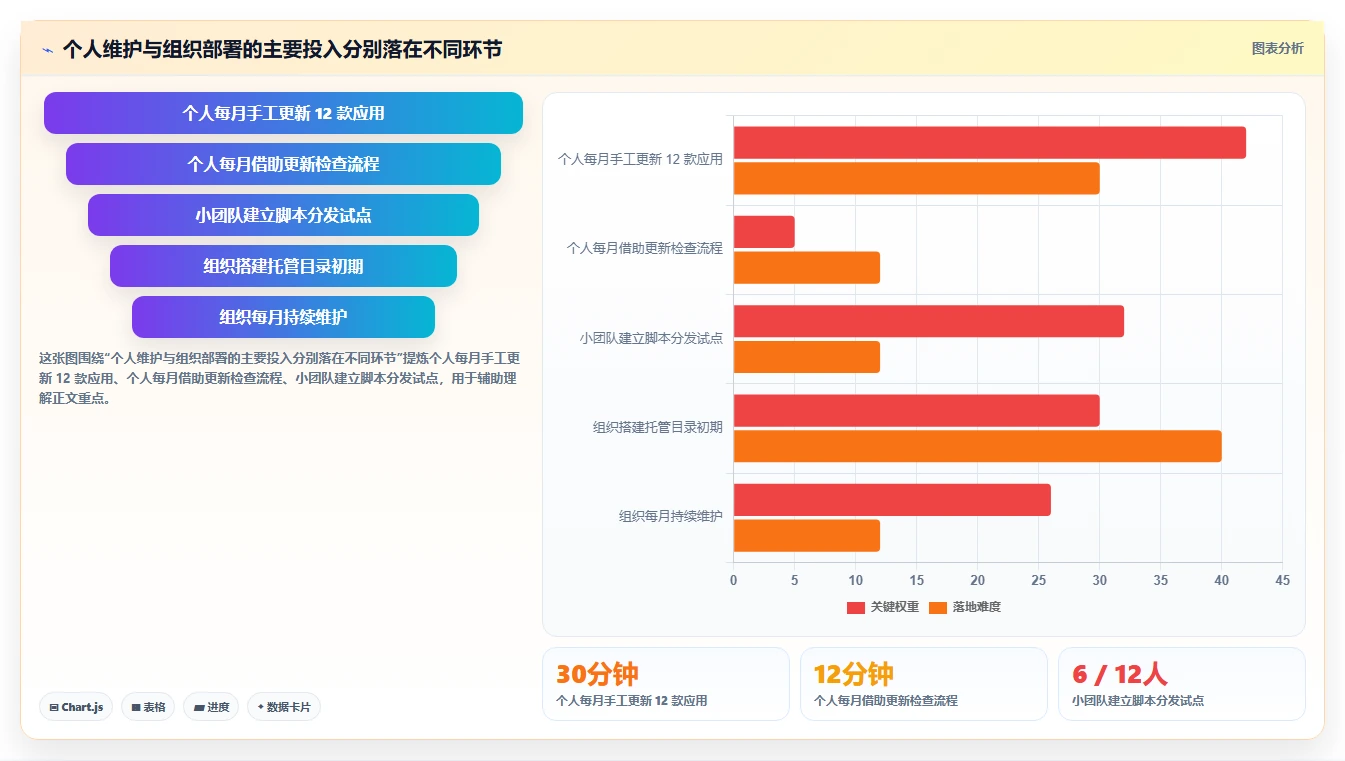Image resolution: width=1345 pixels, height=761 pixels.
Task: Click the icon in the 表格 tag
Action: [136, 707]
